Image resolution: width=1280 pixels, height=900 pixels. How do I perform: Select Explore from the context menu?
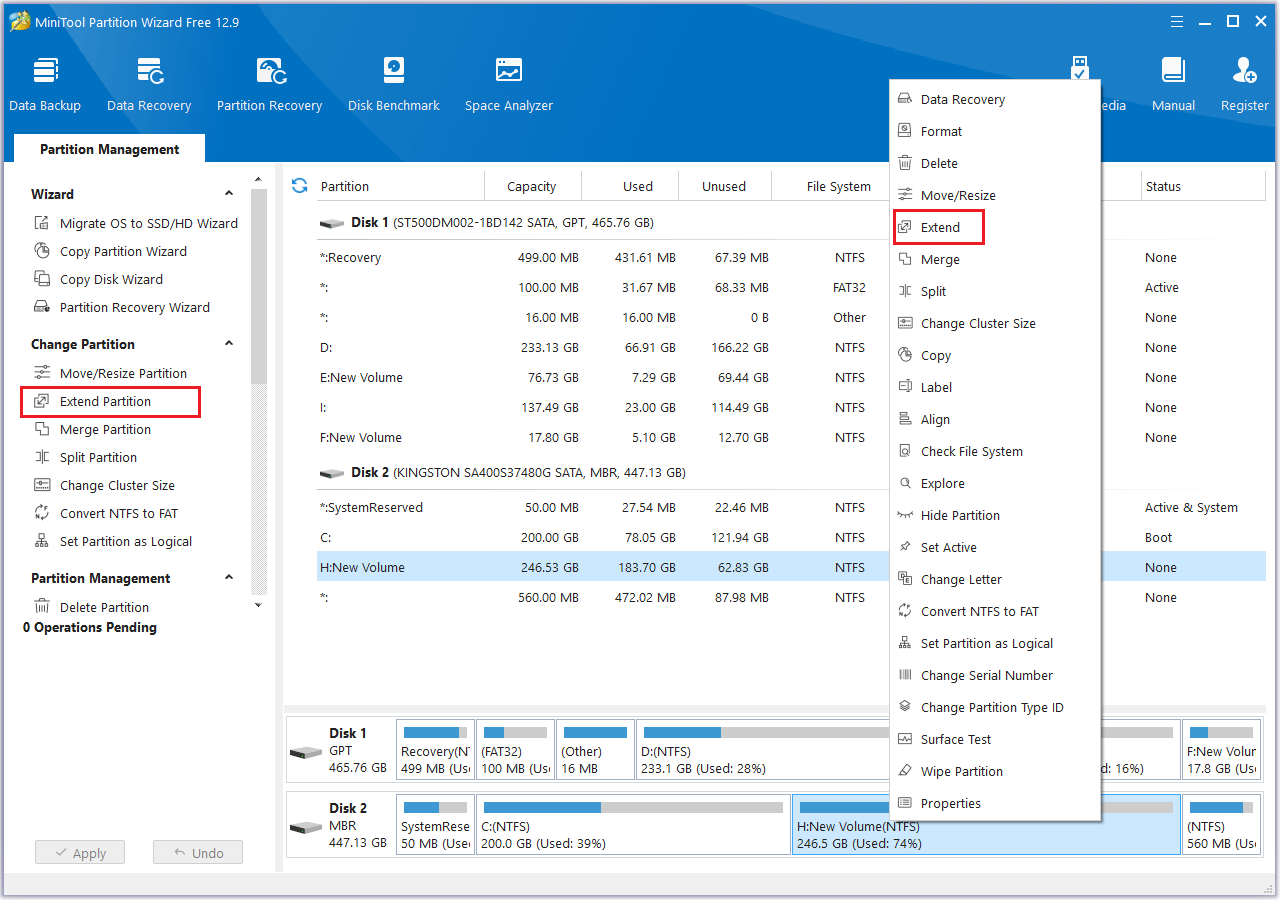tap(995, 483)
